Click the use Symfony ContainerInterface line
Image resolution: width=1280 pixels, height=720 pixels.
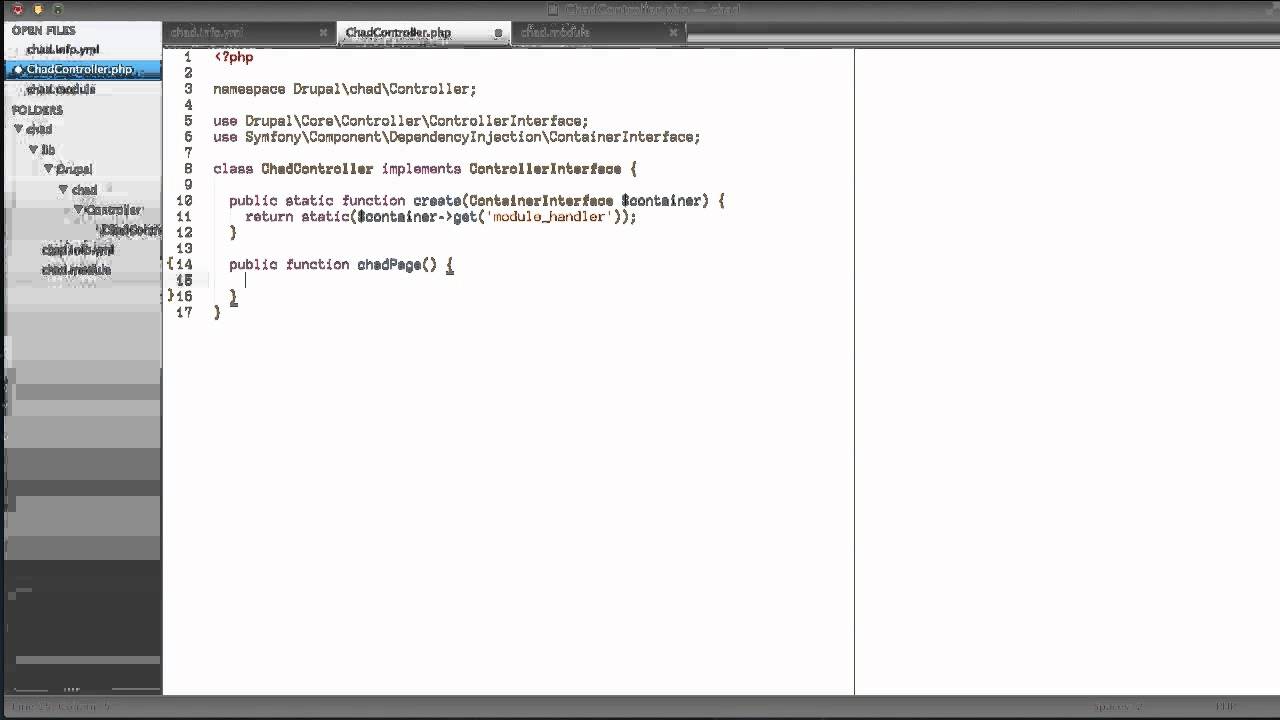457,137
